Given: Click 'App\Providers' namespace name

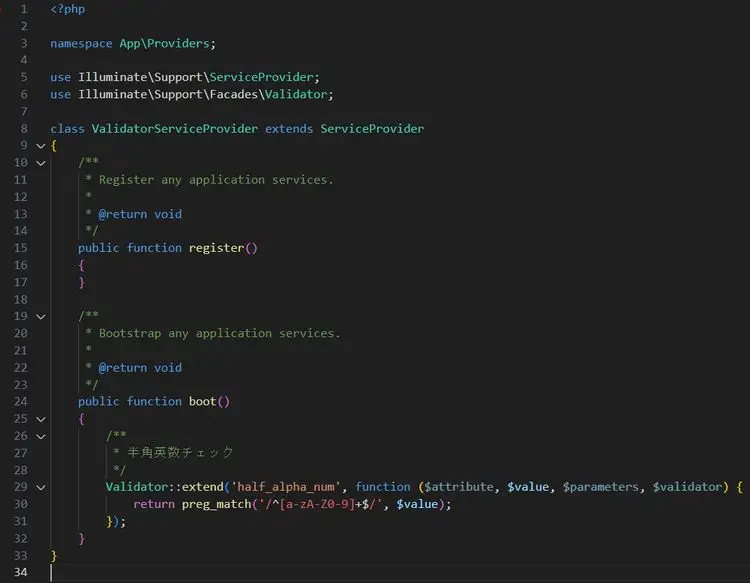Looking at the screenshot, I should [165, 44].
